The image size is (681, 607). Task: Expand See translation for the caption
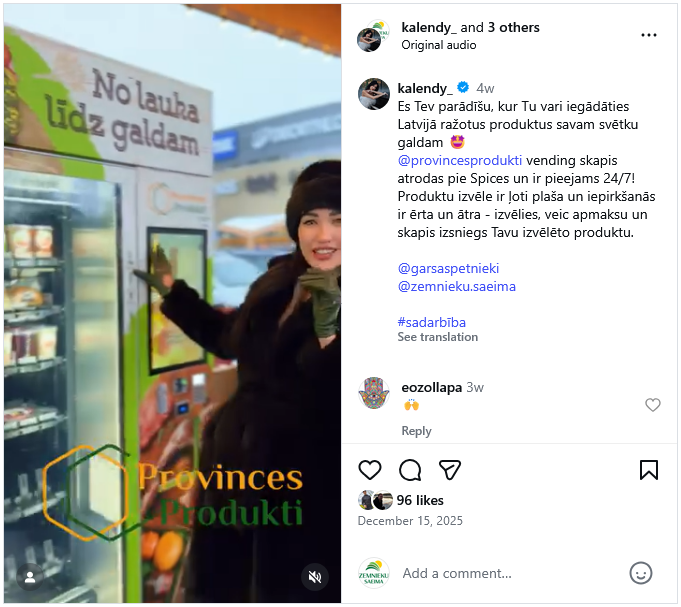pos(437,337)
